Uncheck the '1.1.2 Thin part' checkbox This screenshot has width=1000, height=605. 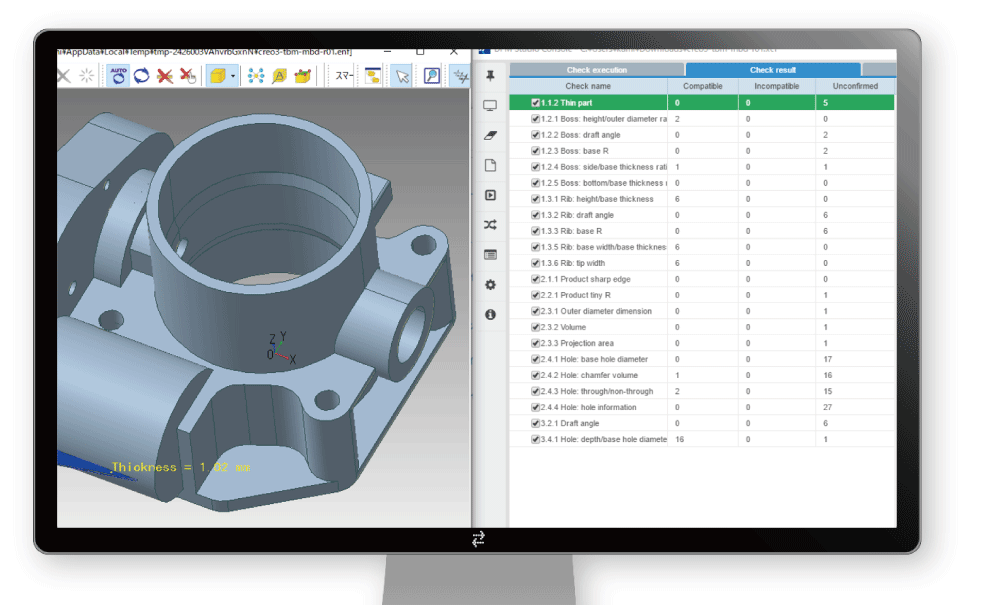click(536, 103)
